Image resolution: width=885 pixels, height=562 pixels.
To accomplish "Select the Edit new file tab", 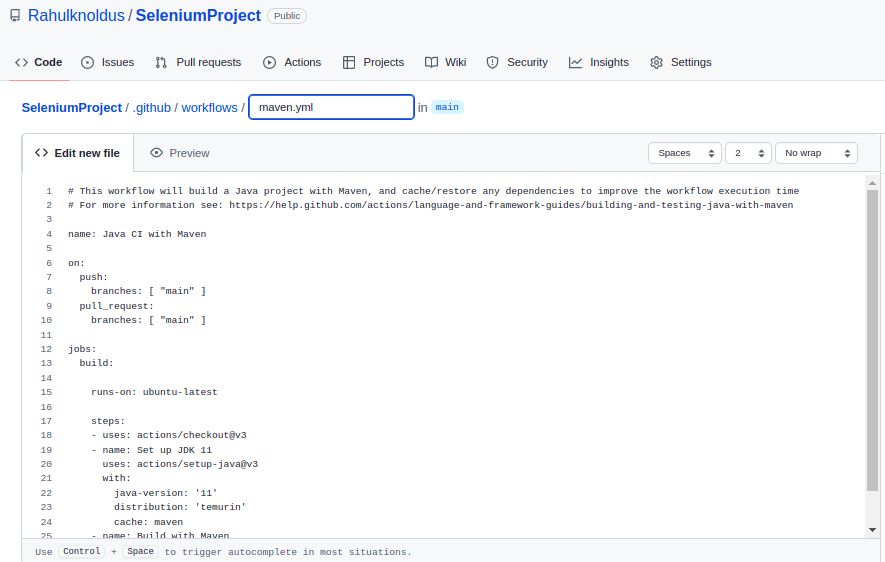I will click(x=78, y=153).
